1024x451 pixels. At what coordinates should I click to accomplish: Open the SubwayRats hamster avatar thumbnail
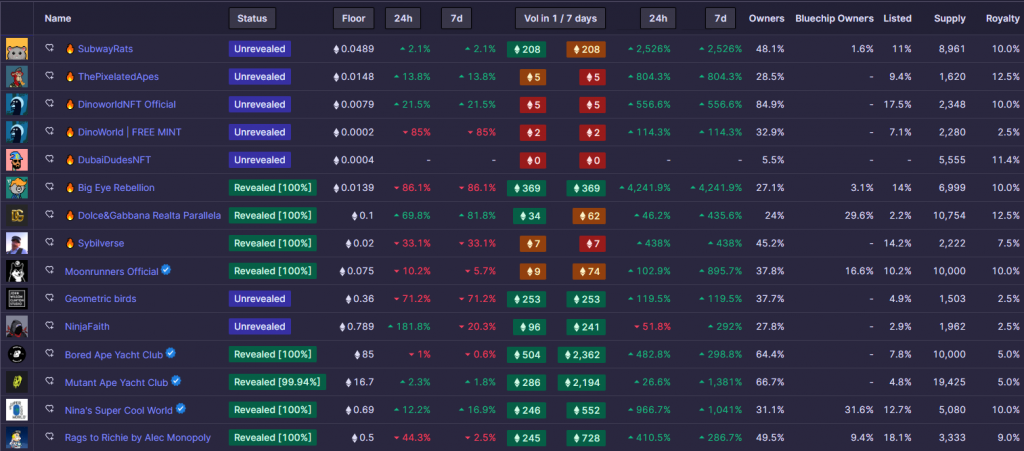click(17, 49)
